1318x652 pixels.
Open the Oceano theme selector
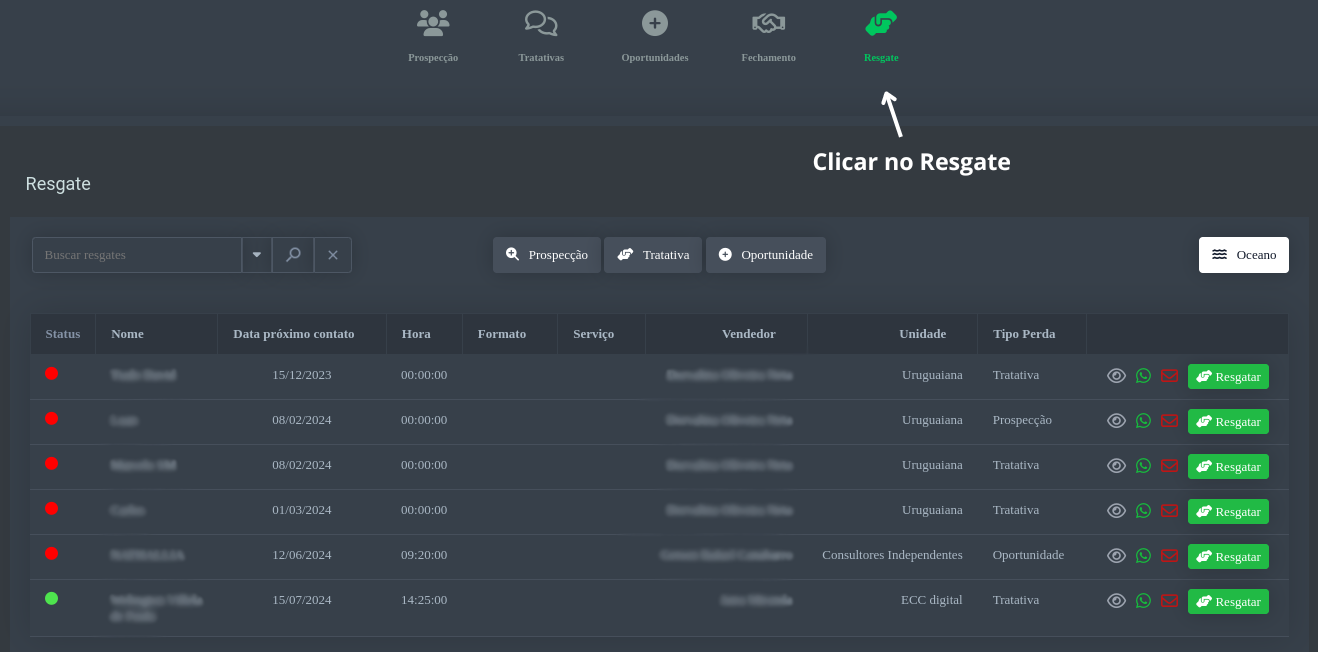click(1243, 255)
